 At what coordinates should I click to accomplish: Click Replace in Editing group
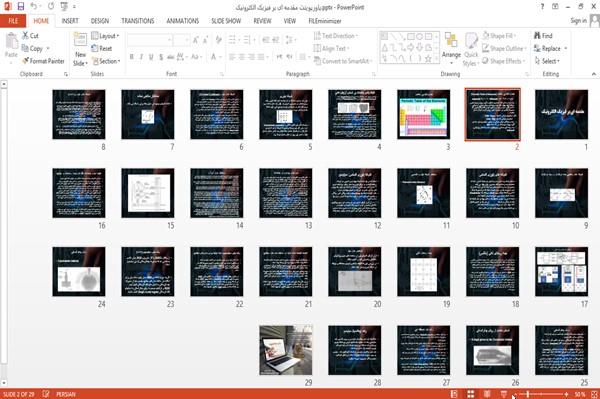[550, 49]
